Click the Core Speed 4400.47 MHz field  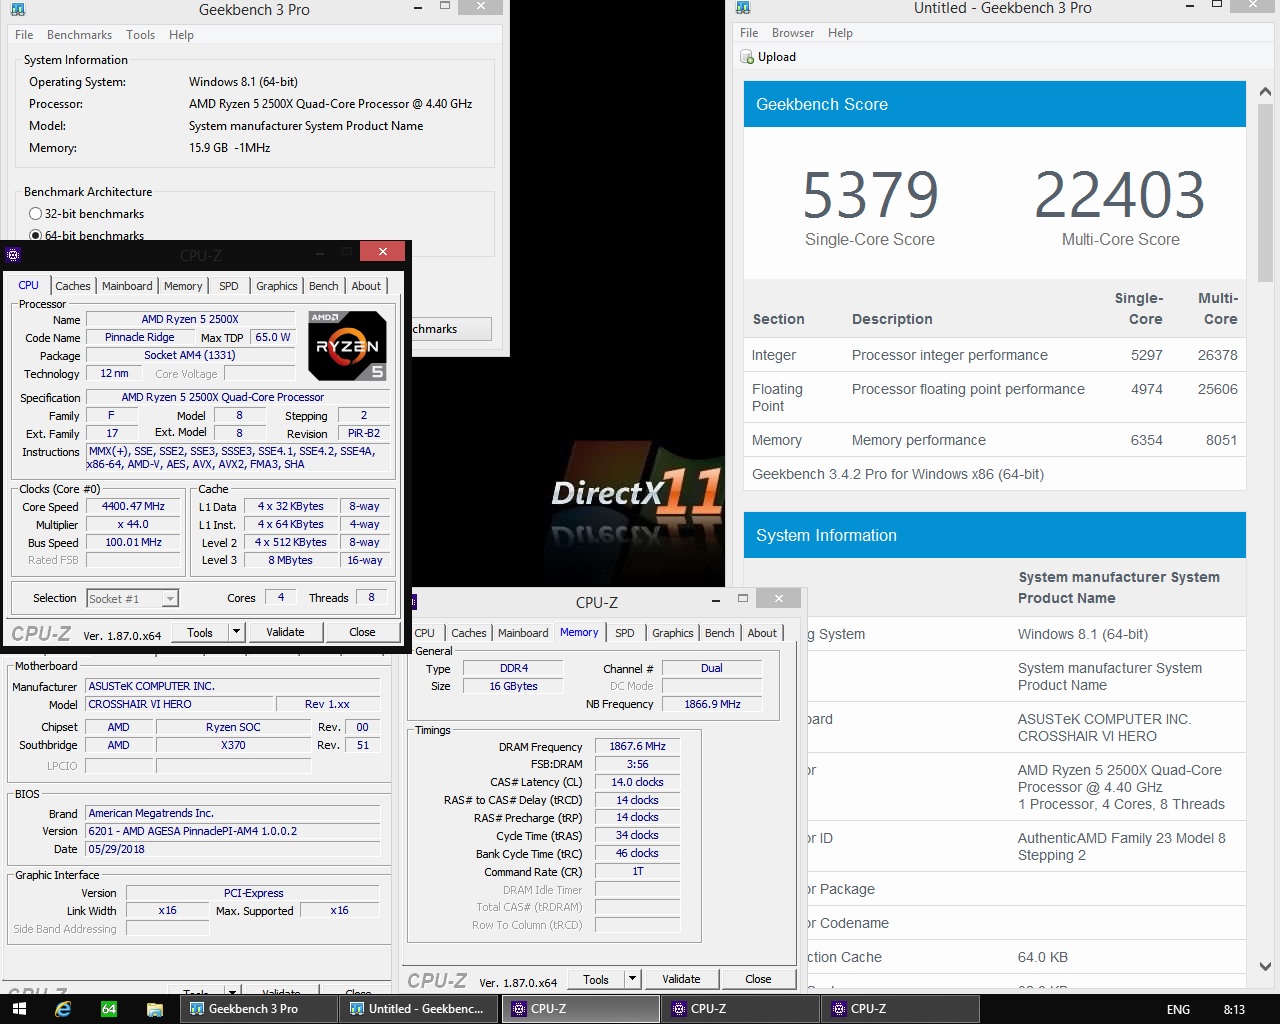click(x=133, y=507)
